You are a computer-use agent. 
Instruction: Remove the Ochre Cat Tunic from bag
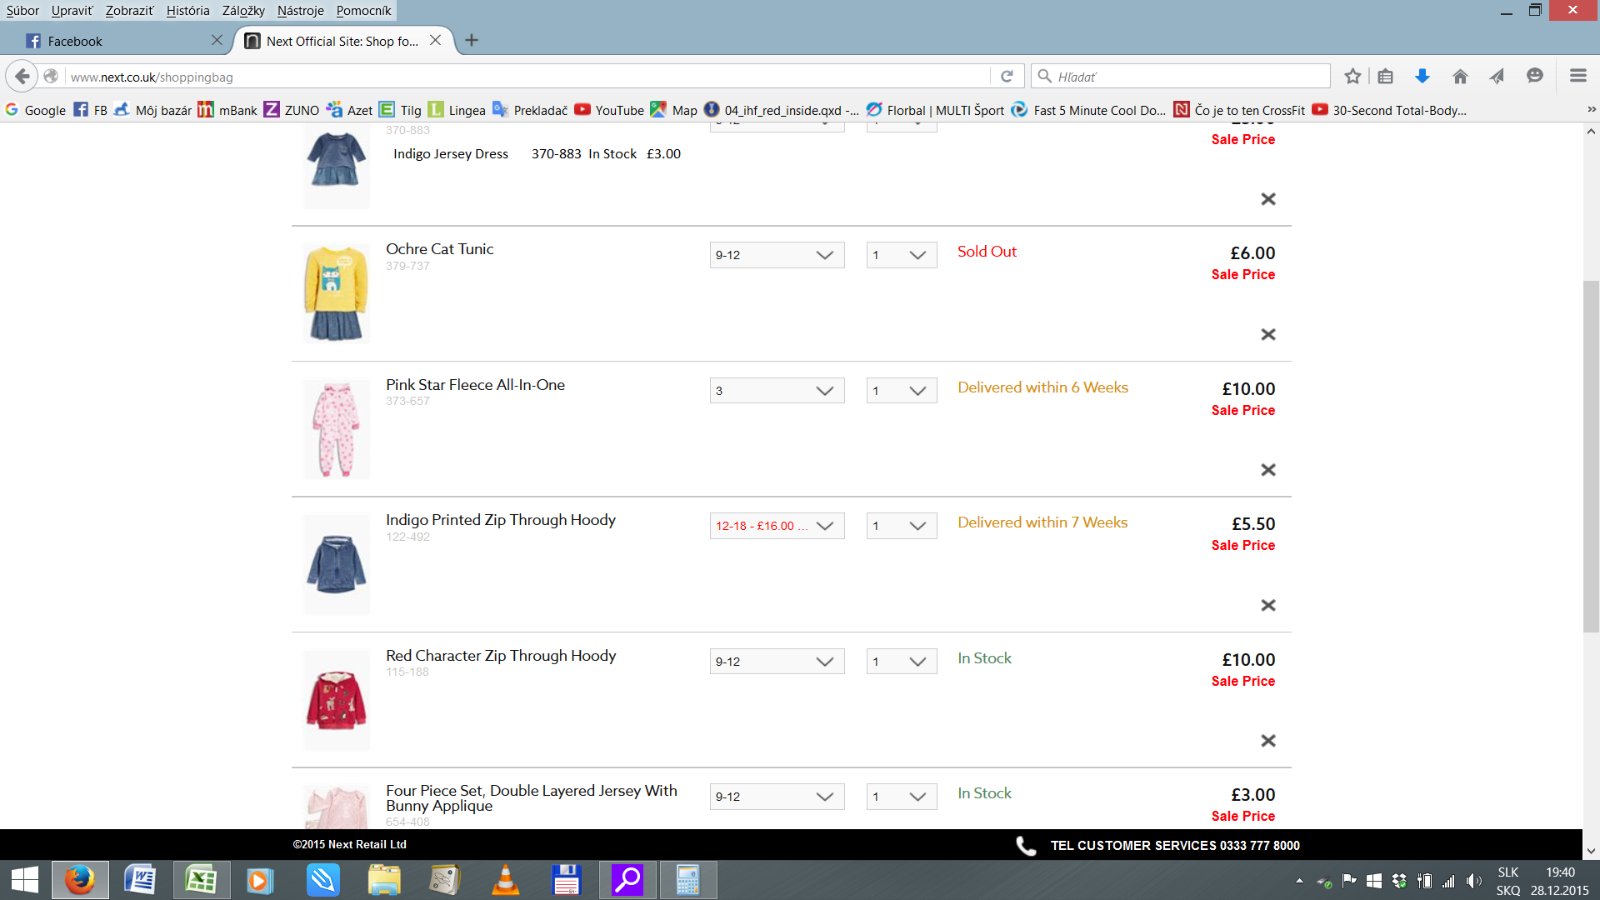coord(1268,334)
